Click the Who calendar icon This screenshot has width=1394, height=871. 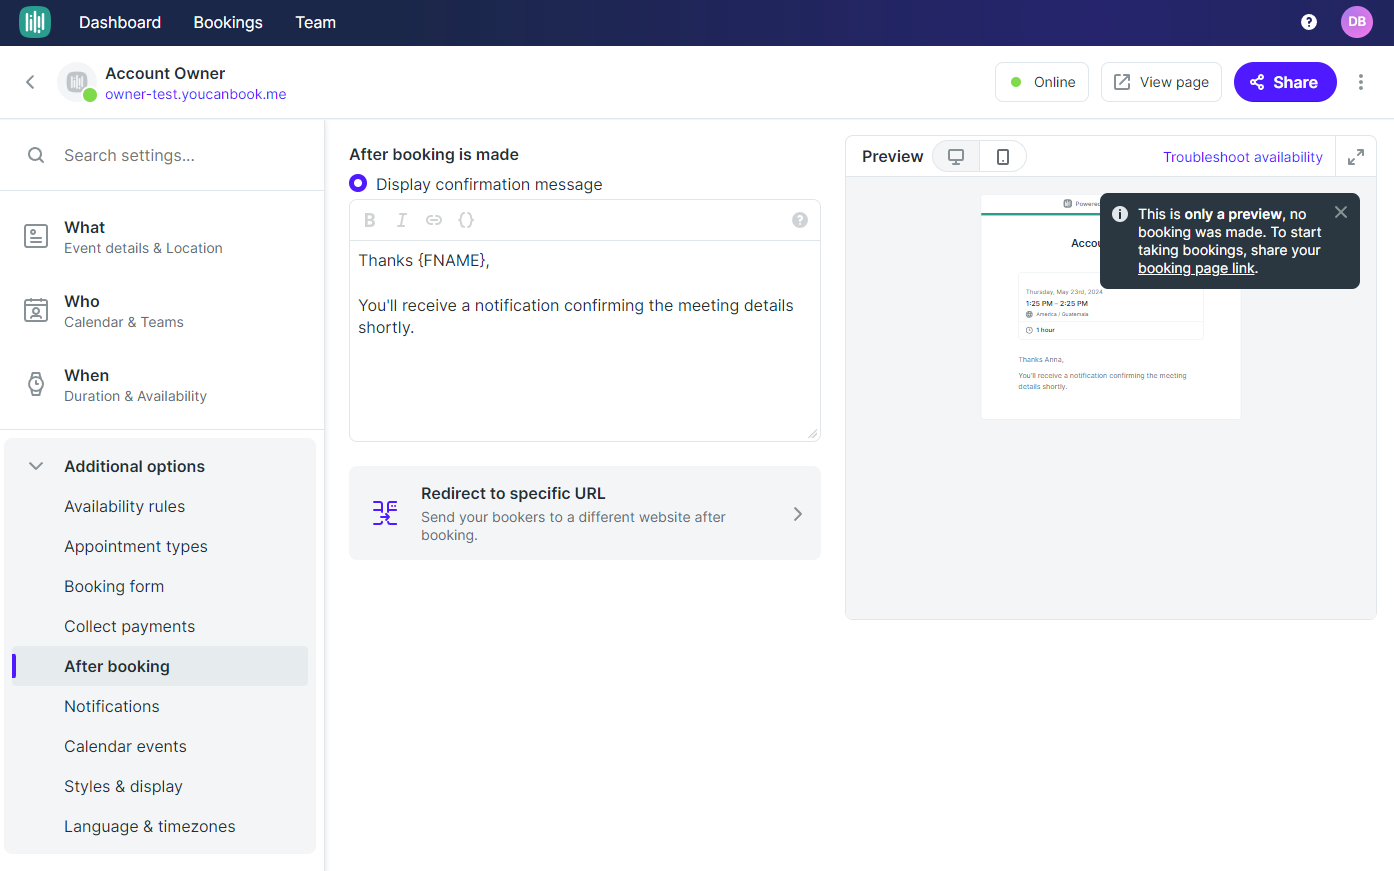tap(36, 310)
